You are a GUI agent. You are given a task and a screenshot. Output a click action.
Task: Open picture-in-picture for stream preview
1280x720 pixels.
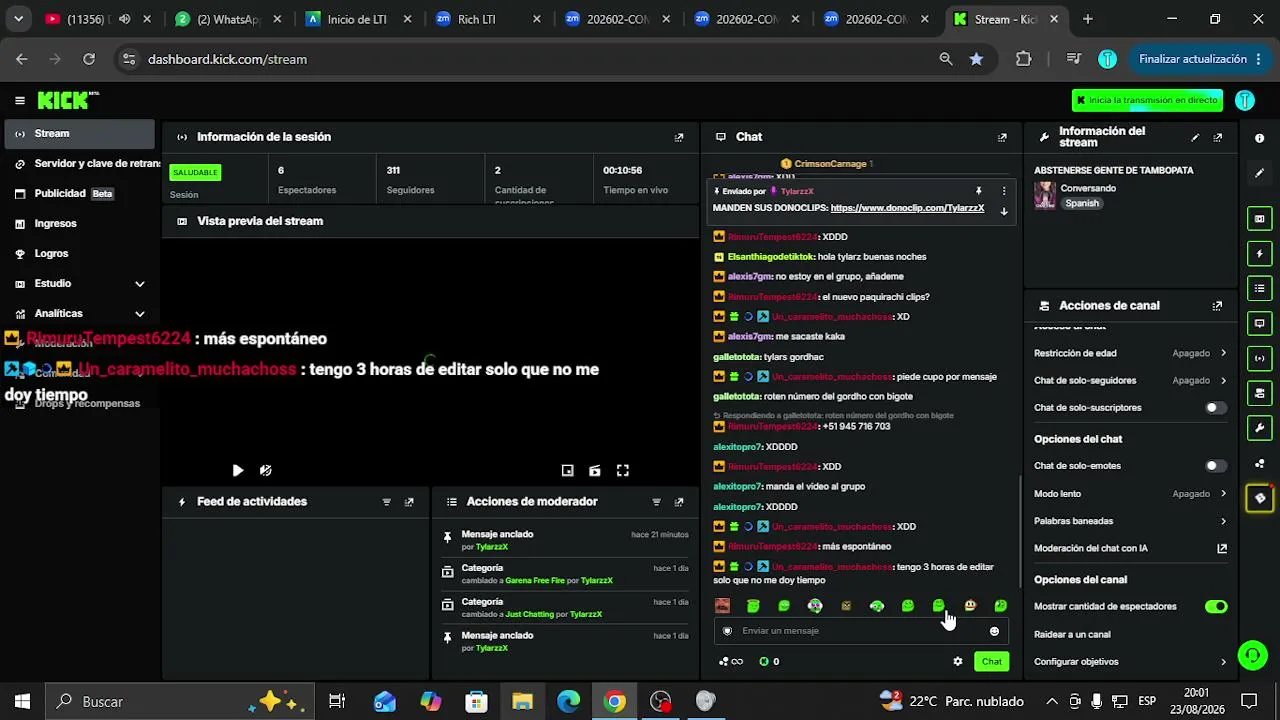pos(568,471)
